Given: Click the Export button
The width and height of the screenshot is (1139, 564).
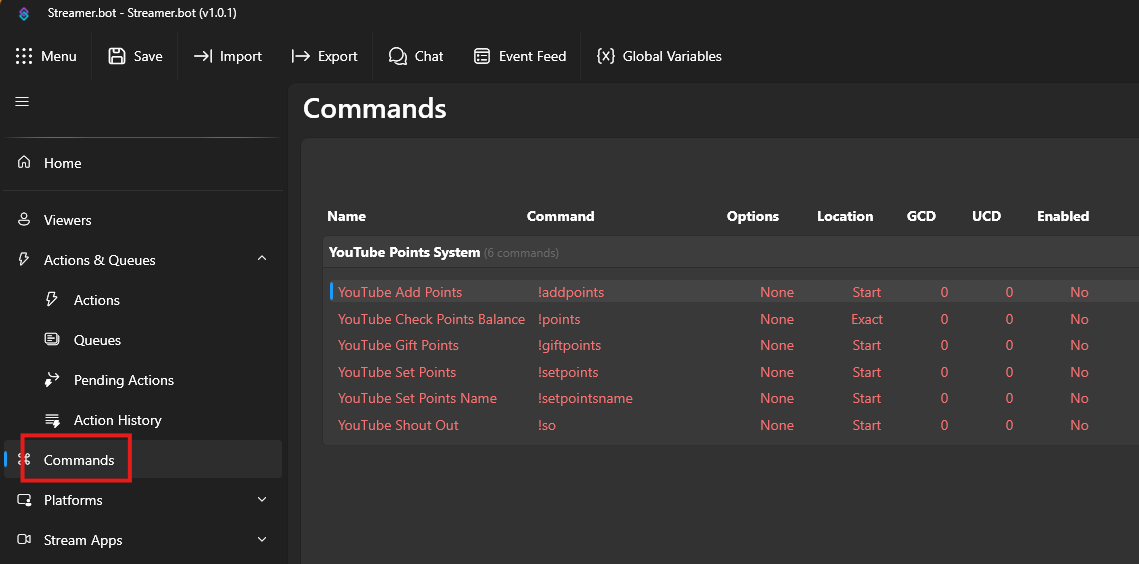Looking at the screenshot, I should (324, 56).
